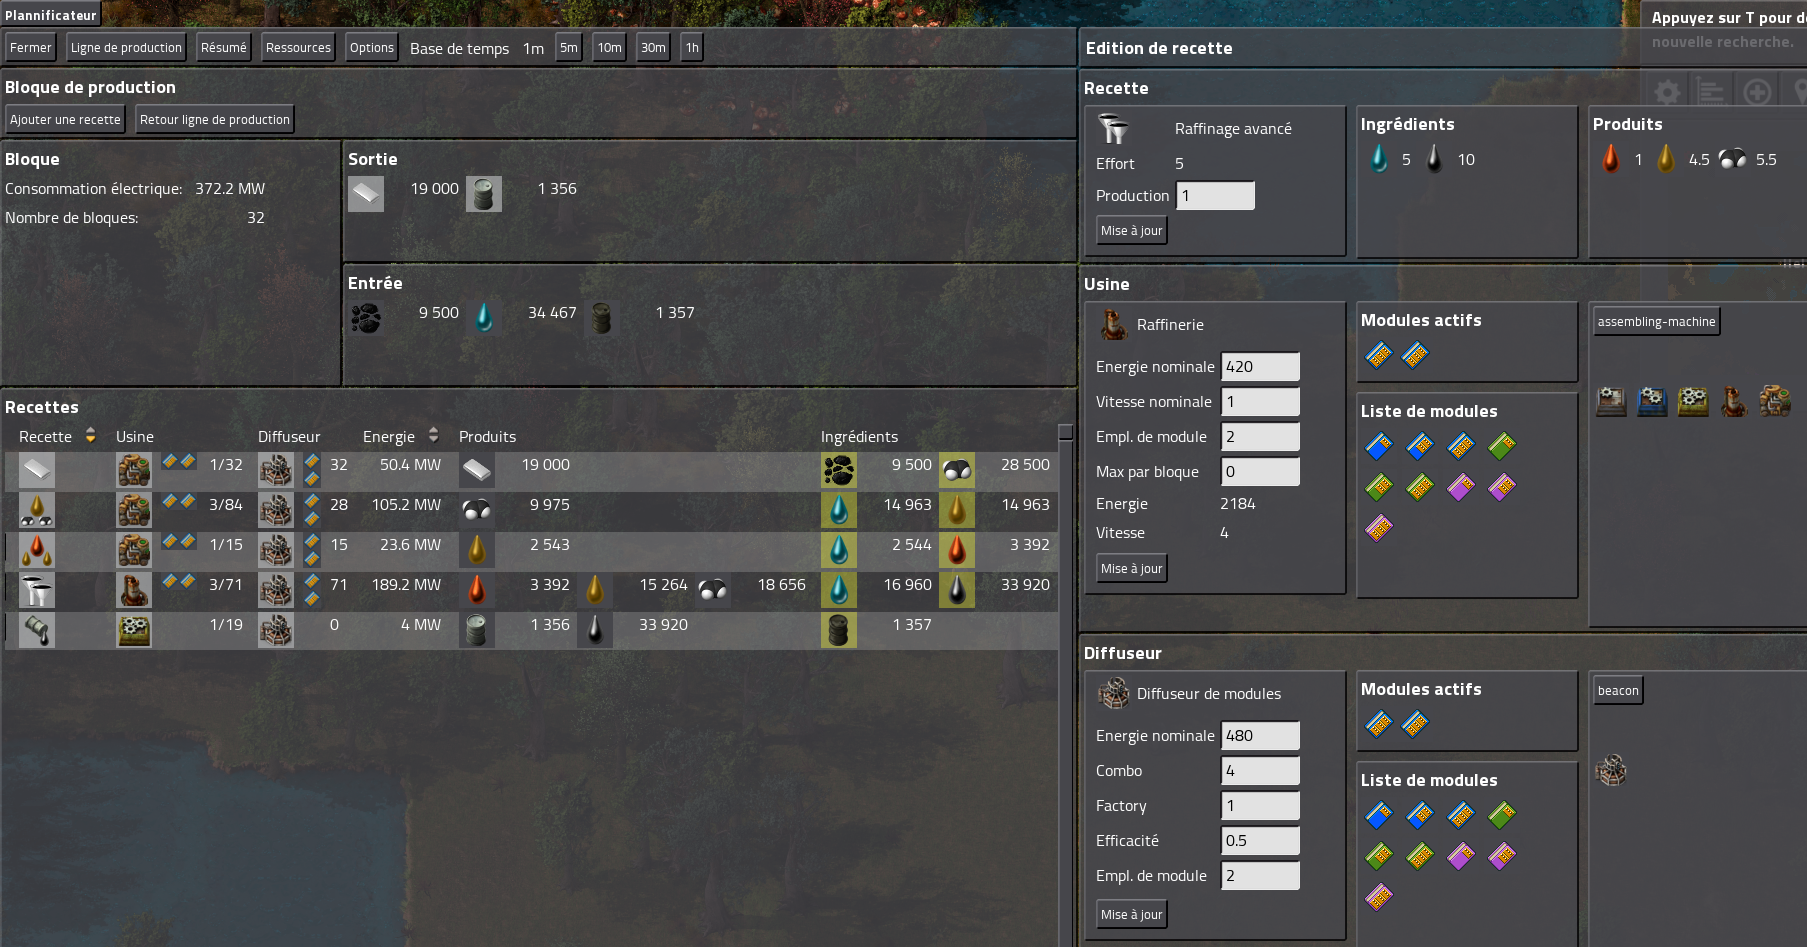Focus the Efficacité input field
This screenshot has height=947, width=1807.
1261,840
